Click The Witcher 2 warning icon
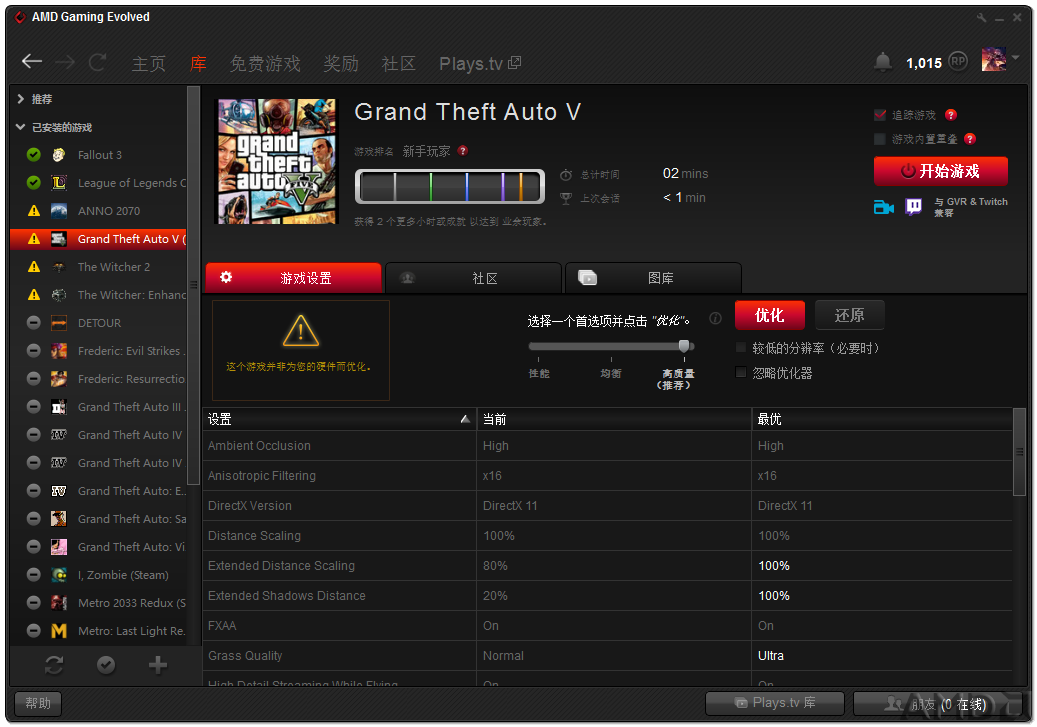This screenshot has height=727, width=1037. tap(34, 267)
